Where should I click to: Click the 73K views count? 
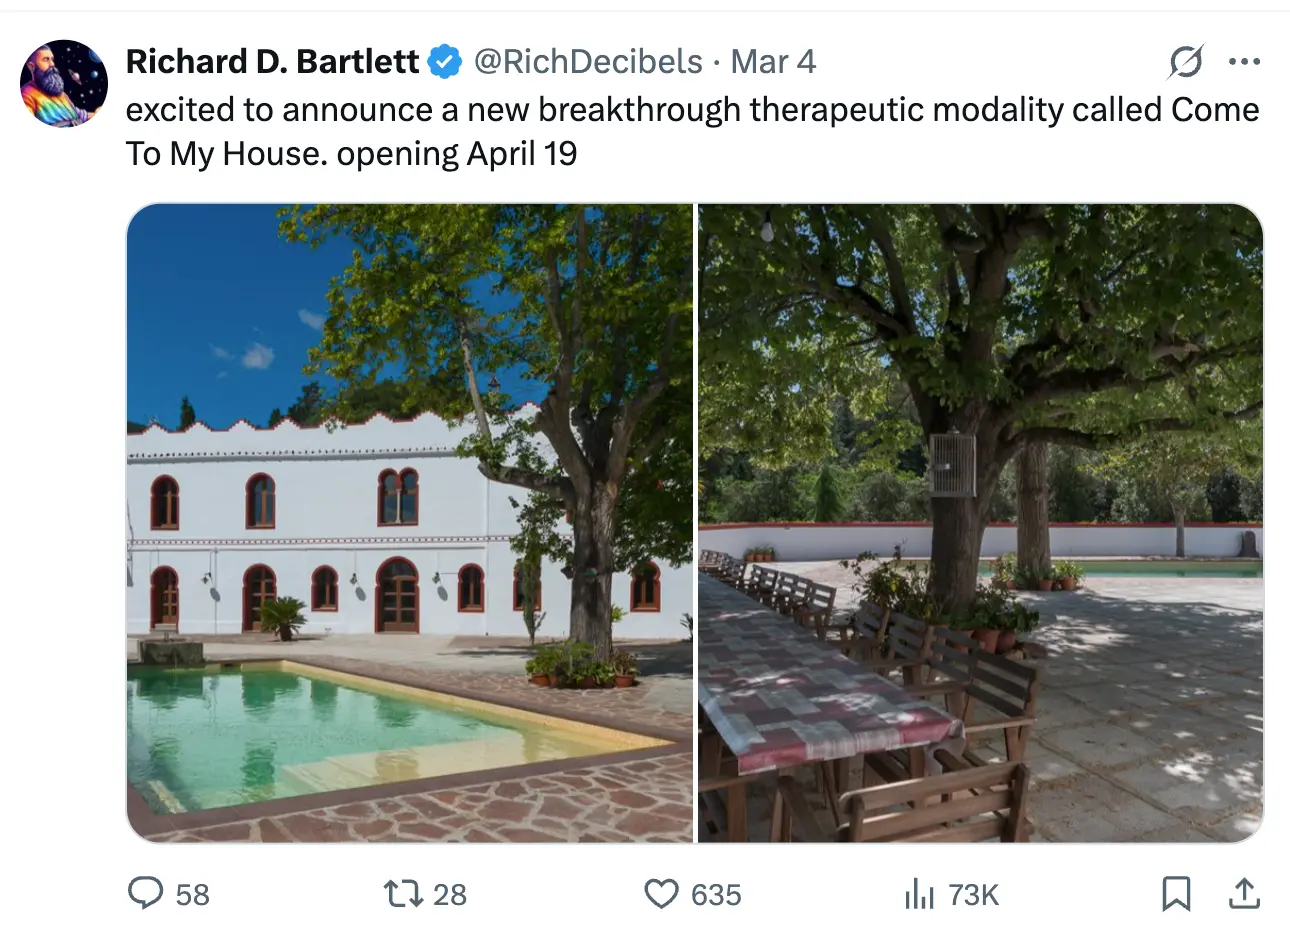click(x=973, y=895)
